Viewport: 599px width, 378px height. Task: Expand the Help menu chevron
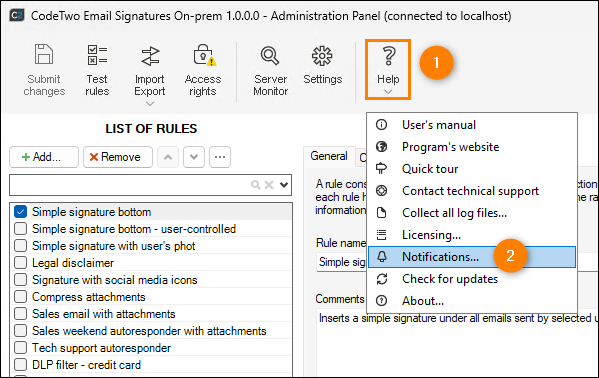click(x=388, y=91)
